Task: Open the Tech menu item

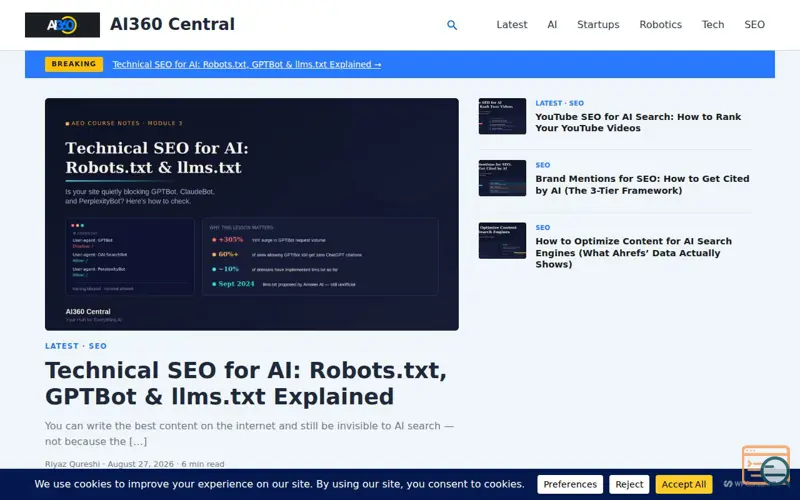Action: 713,24
